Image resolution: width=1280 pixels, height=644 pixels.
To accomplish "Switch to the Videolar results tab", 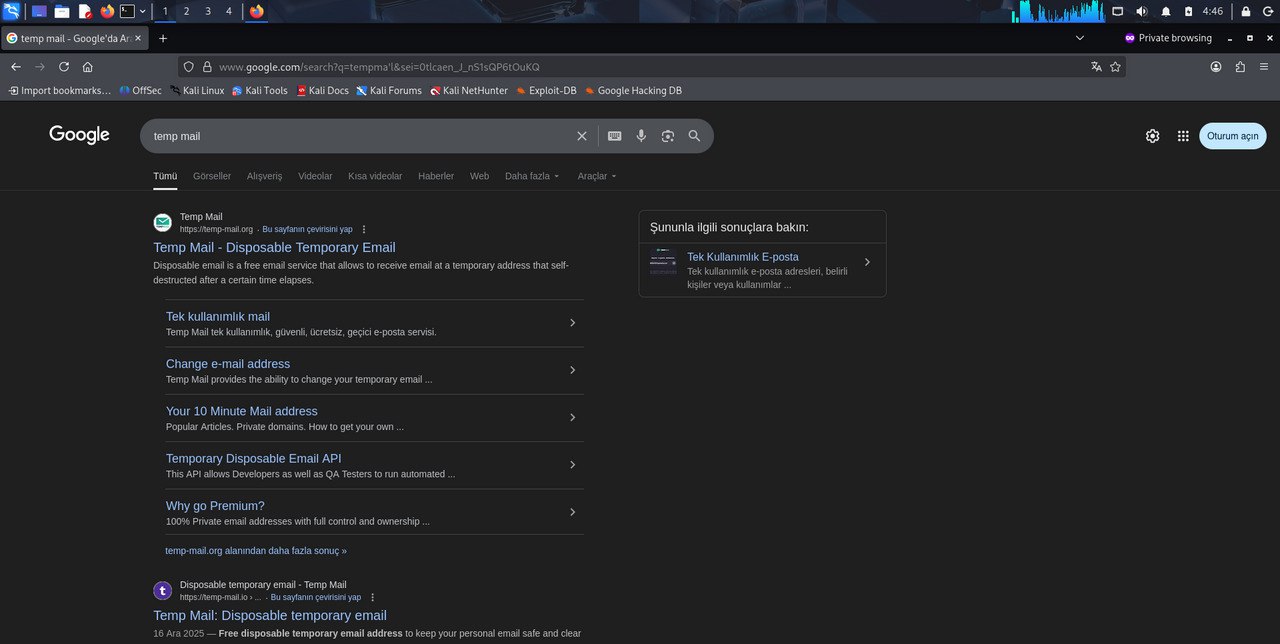I will [315, 176].
